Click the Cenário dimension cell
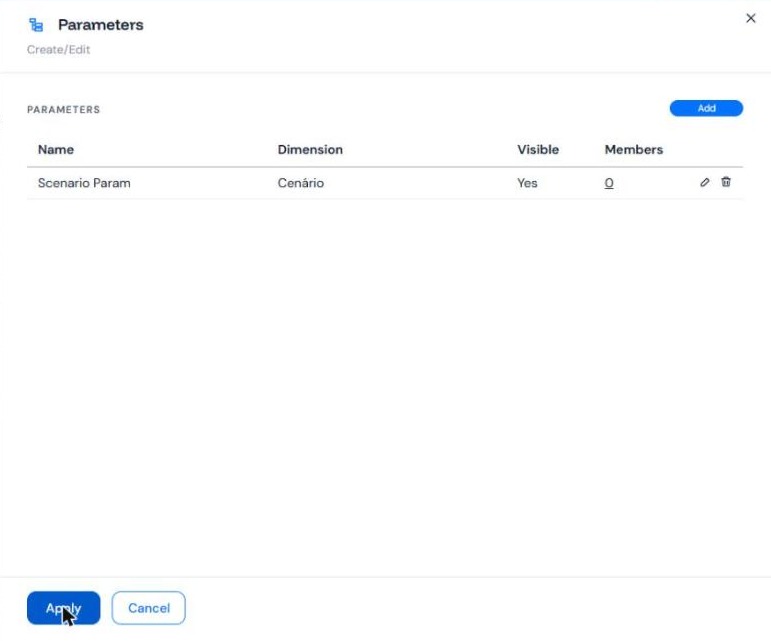This screenshot has height=641, width=771. click(x=300, y=183)
